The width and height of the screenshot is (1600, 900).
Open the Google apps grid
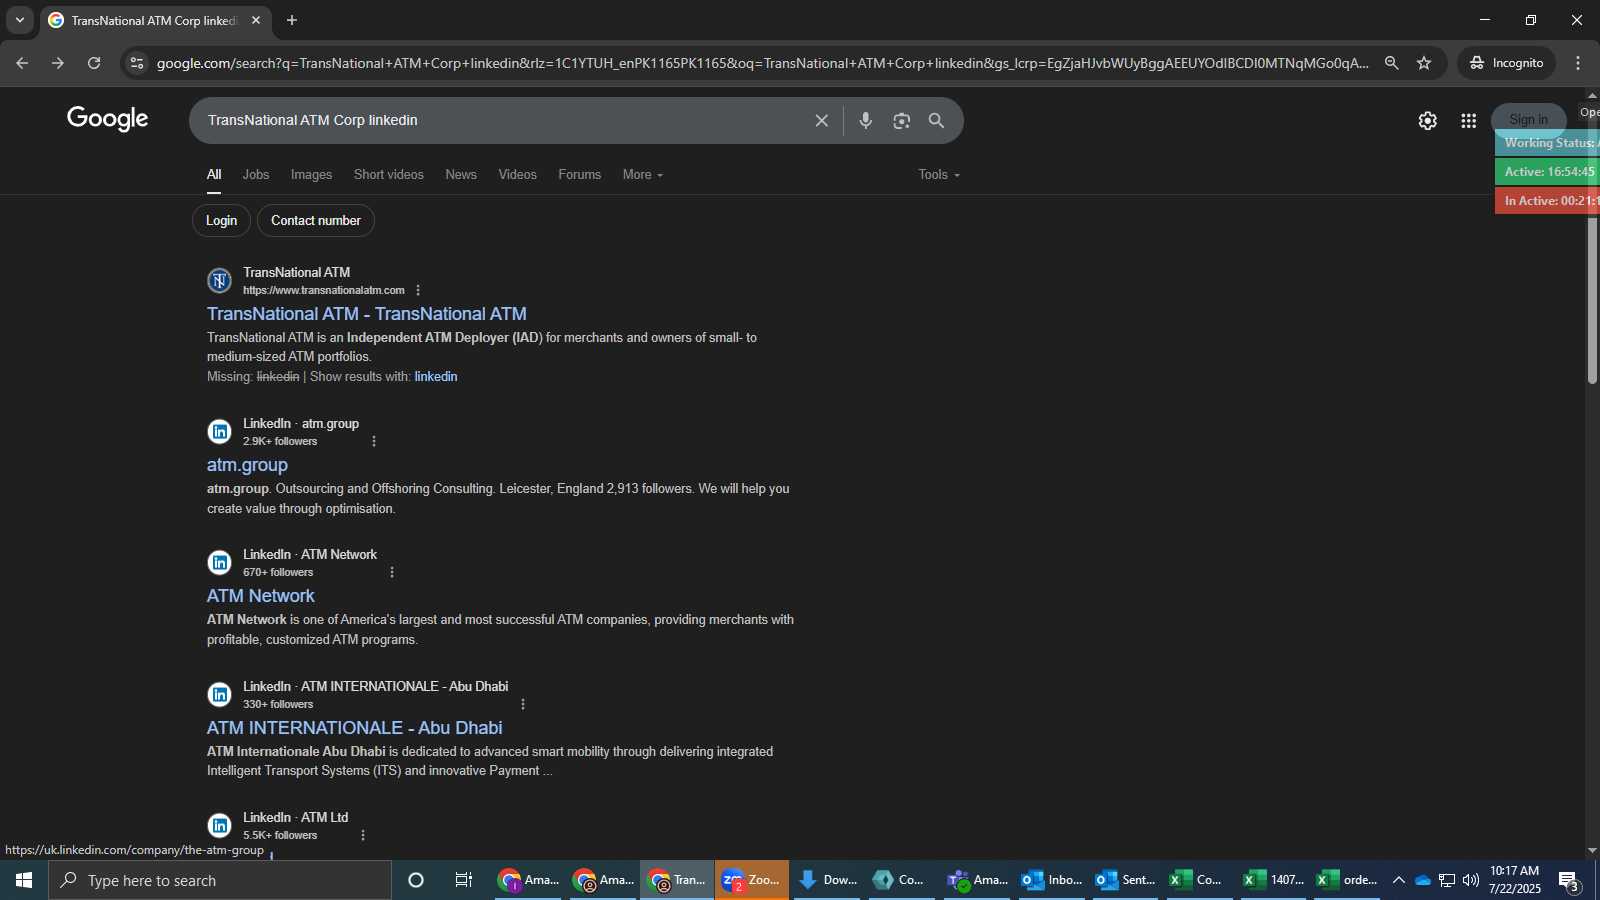pos(1468,120)
